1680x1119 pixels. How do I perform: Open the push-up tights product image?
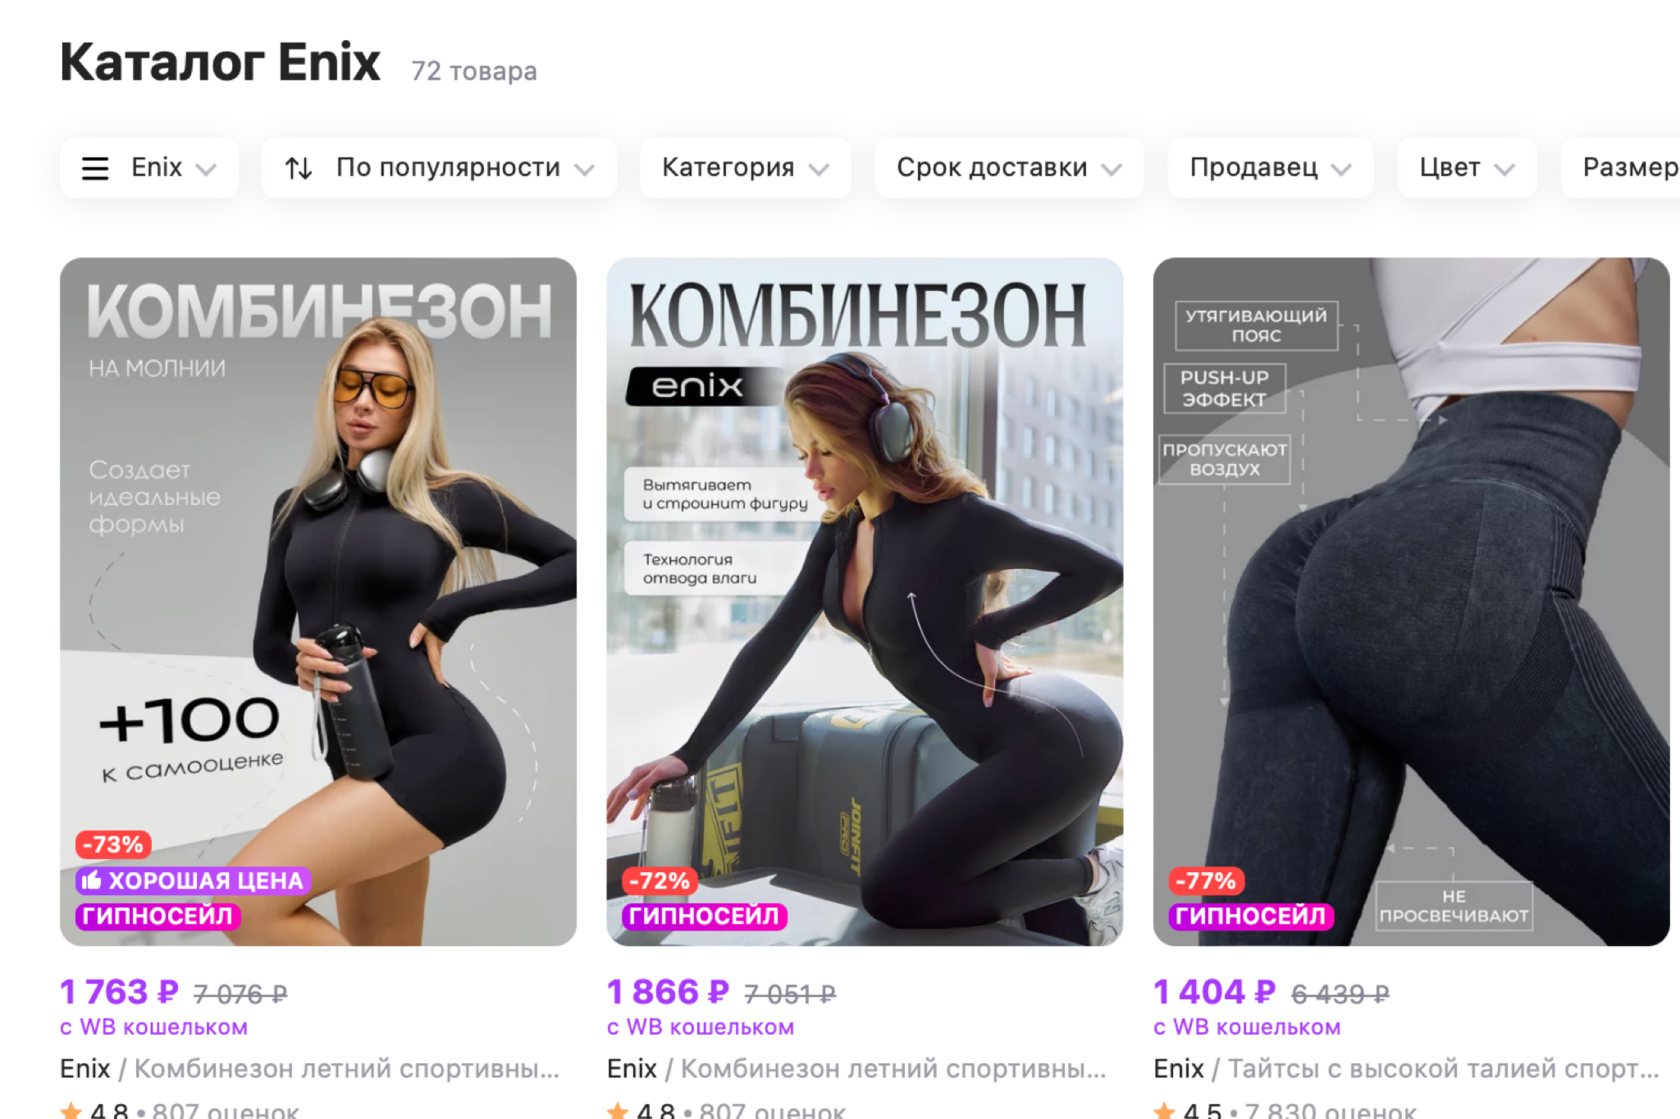click(1411, 601)
